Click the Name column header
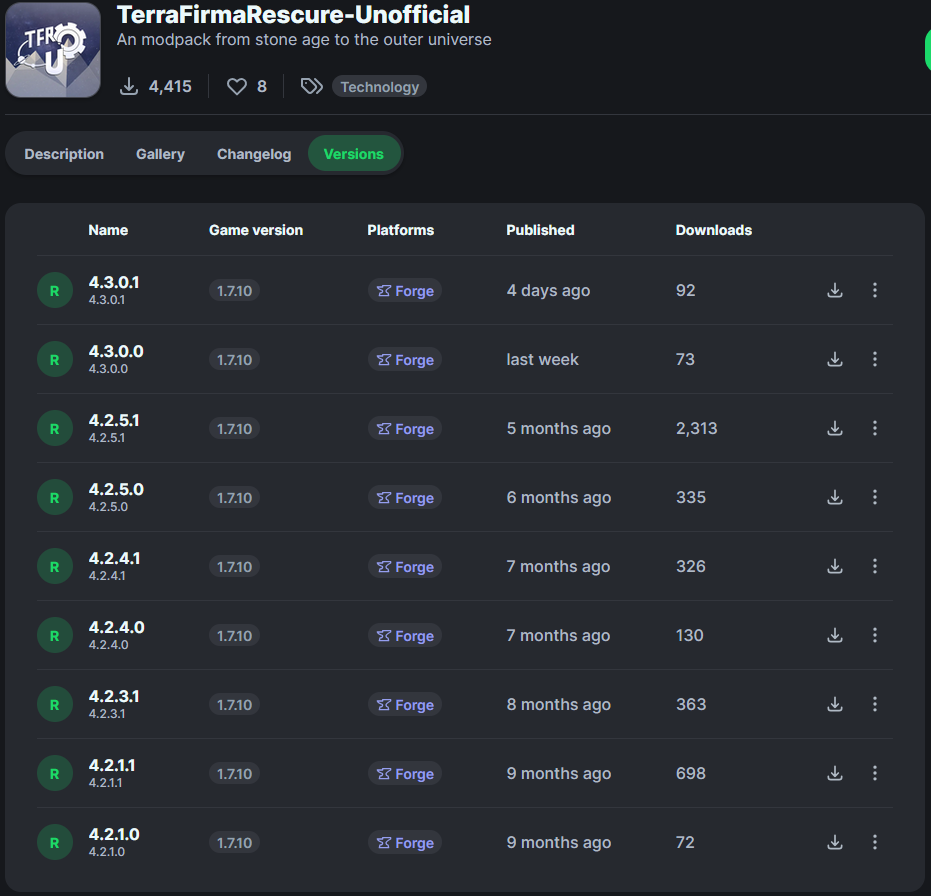931x896 pixels. coord(108,230)
